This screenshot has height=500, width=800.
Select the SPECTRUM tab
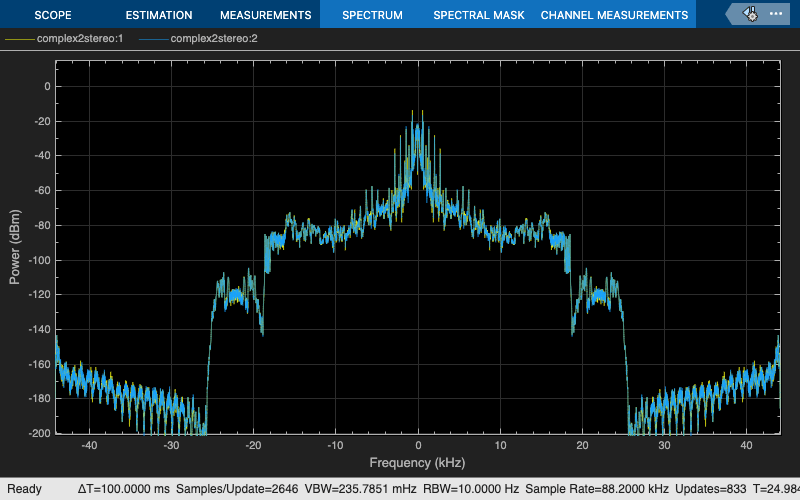[x=372, y=15]
